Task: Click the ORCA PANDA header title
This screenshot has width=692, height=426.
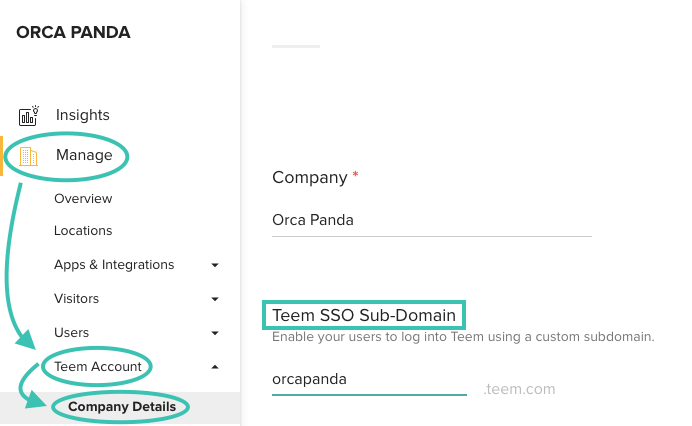Action: [73, 32]
